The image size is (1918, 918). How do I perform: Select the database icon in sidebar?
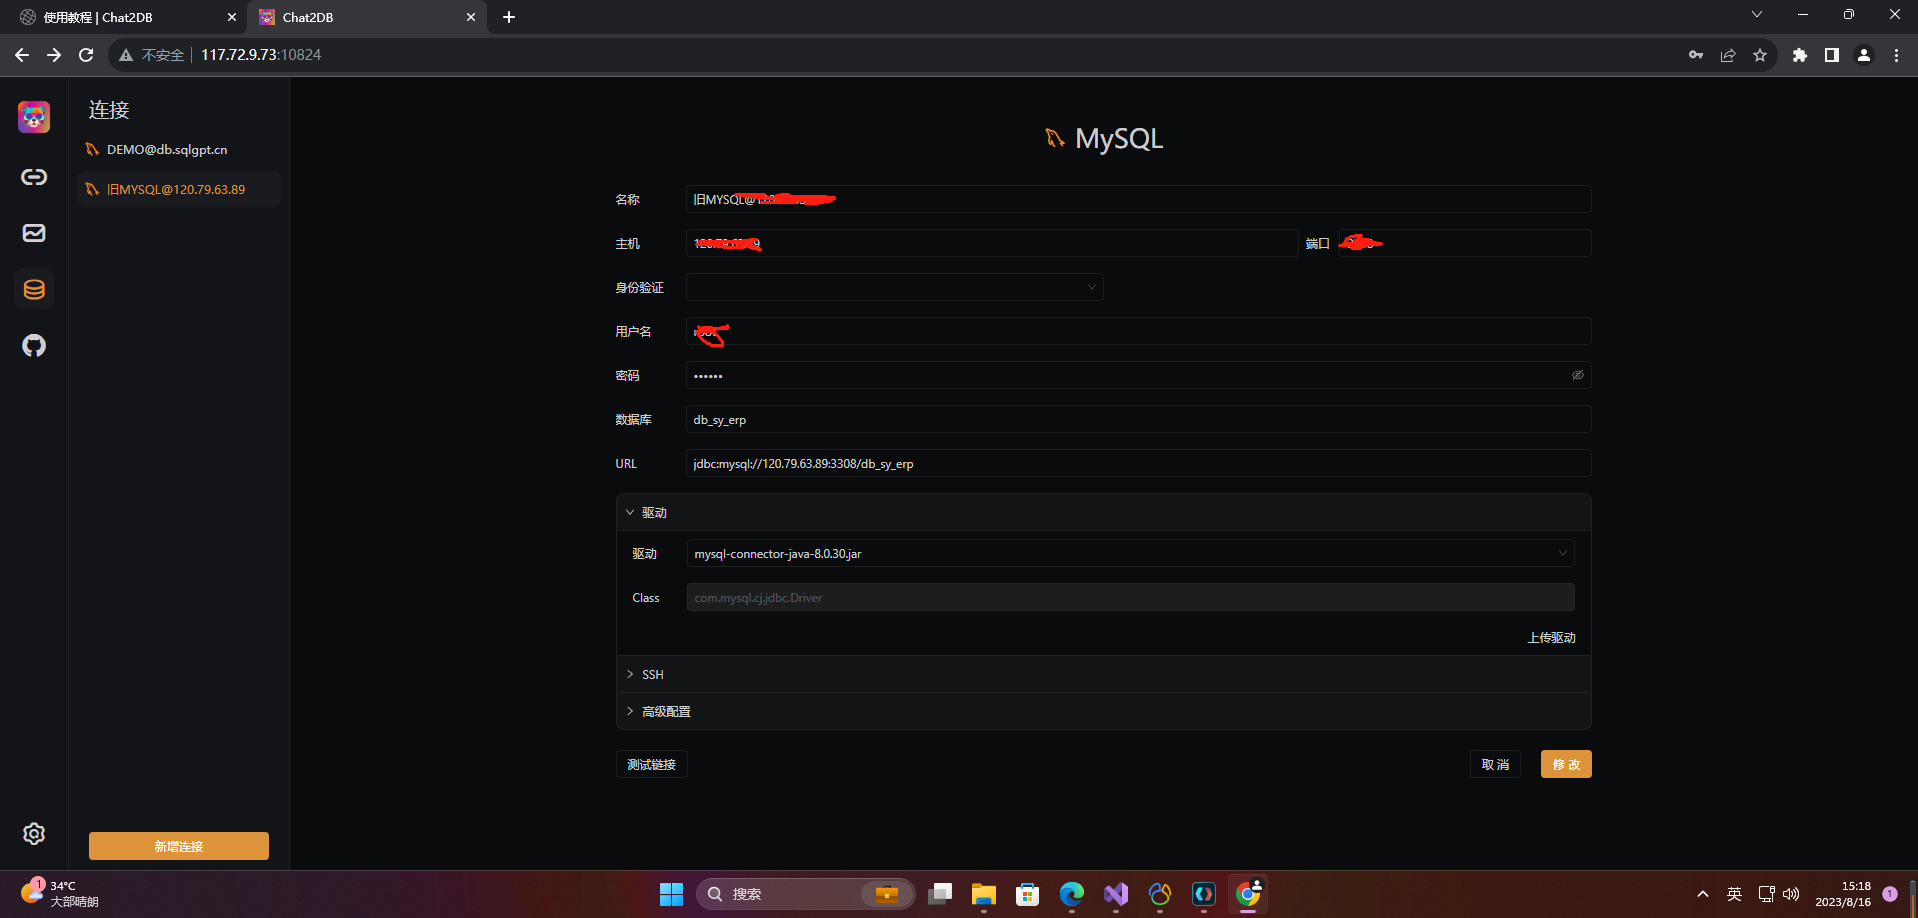coord(34,289)
